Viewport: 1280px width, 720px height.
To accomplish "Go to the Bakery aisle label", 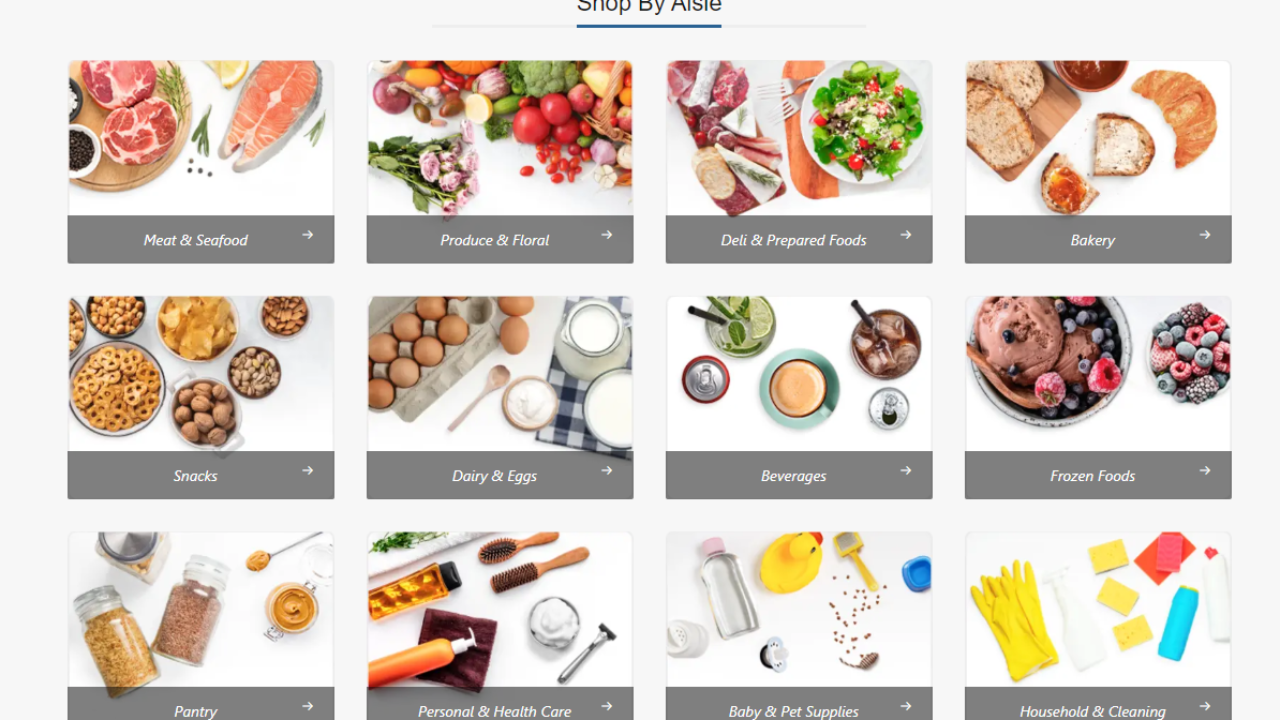I will [1092, 240].
